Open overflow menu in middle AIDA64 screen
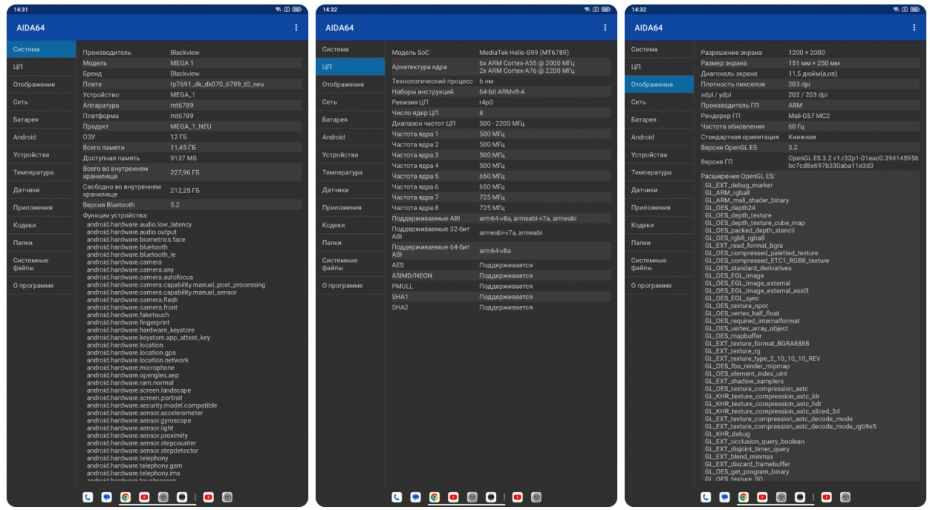The width and height of the screenshot is (930, 510). (x=605, y=28)
